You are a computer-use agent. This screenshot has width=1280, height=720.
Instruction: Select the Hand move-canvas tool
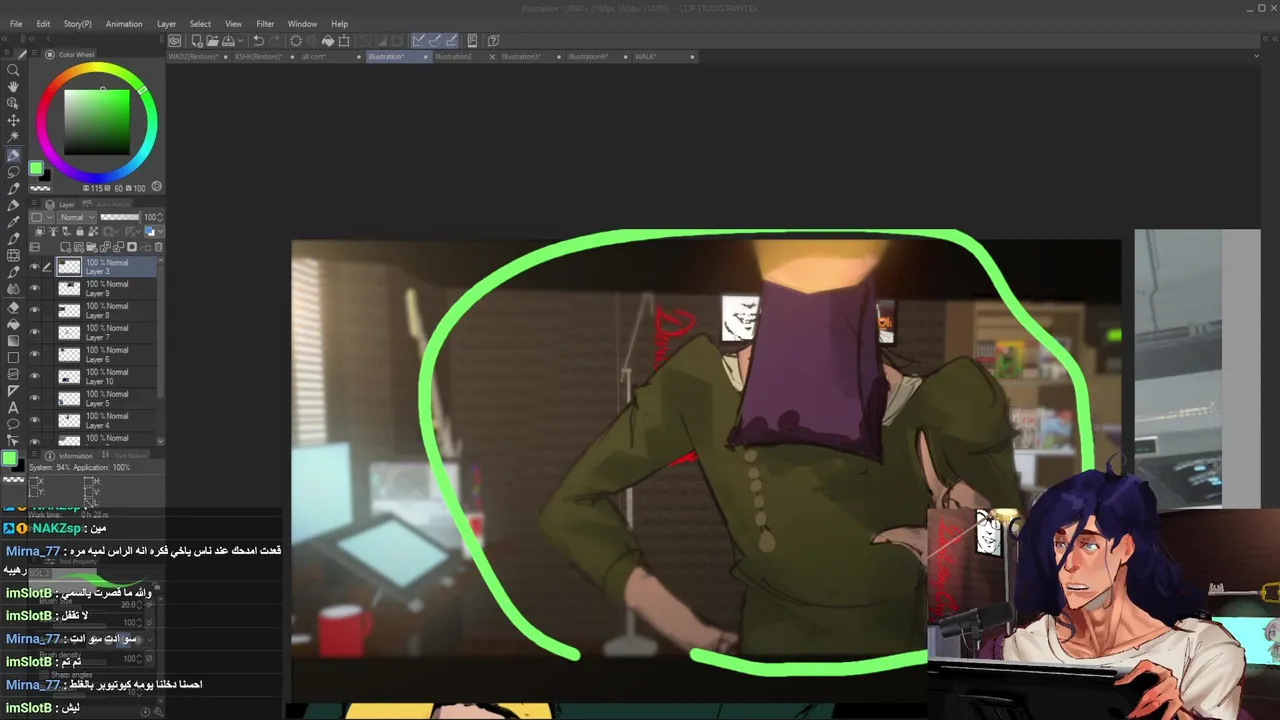tap(13, 87)
